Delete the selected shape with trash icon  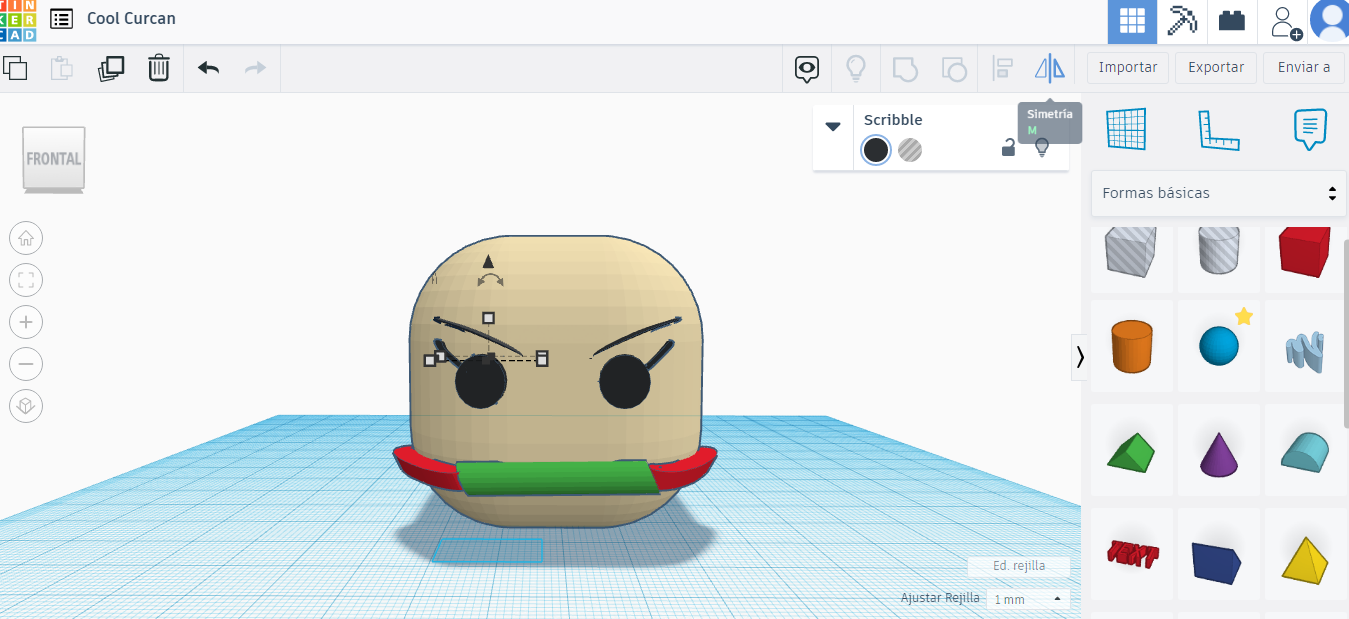[x=158, y=68]
